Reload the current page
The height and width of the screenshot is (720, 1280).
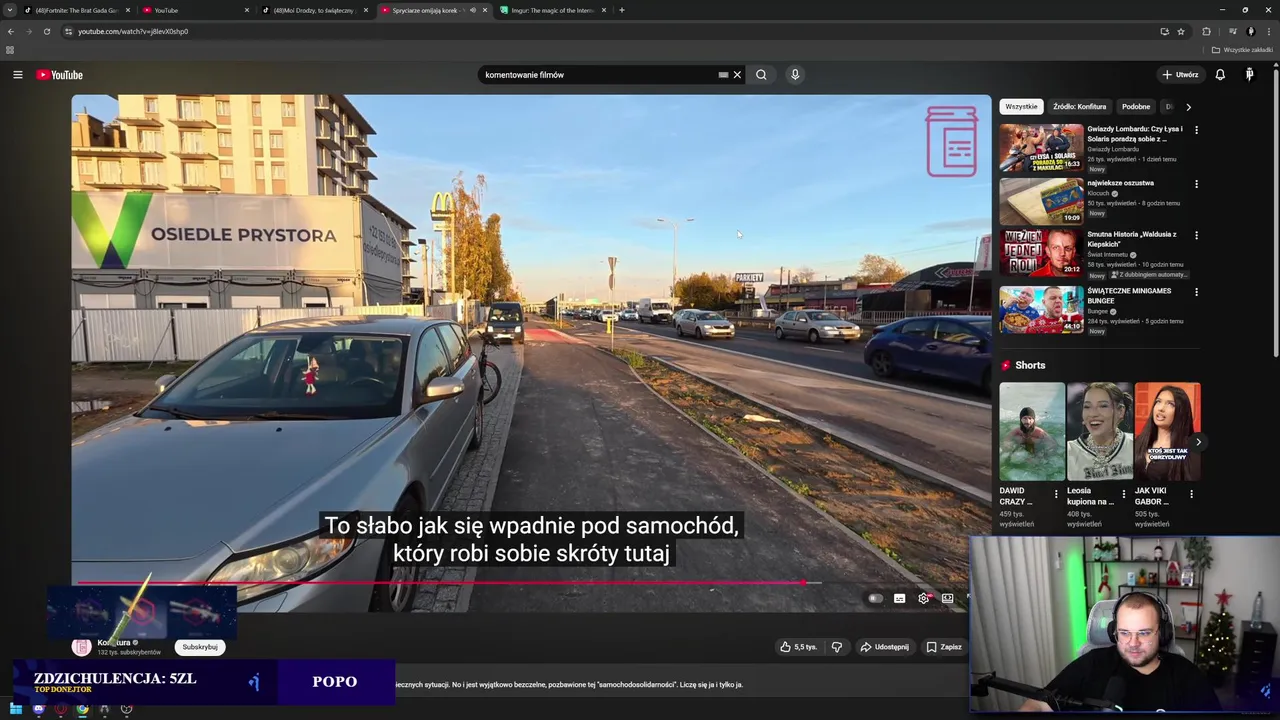pyautogui.click(x=46, y=31)
